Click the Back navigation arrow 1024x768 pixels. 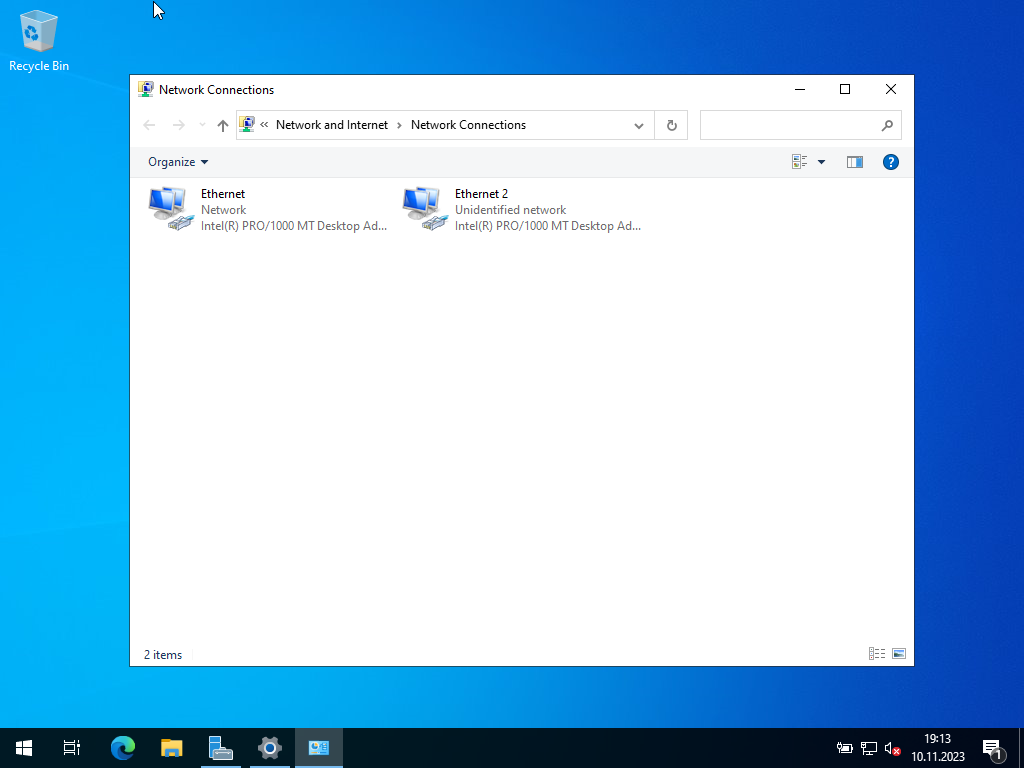[x=149, y=125]
